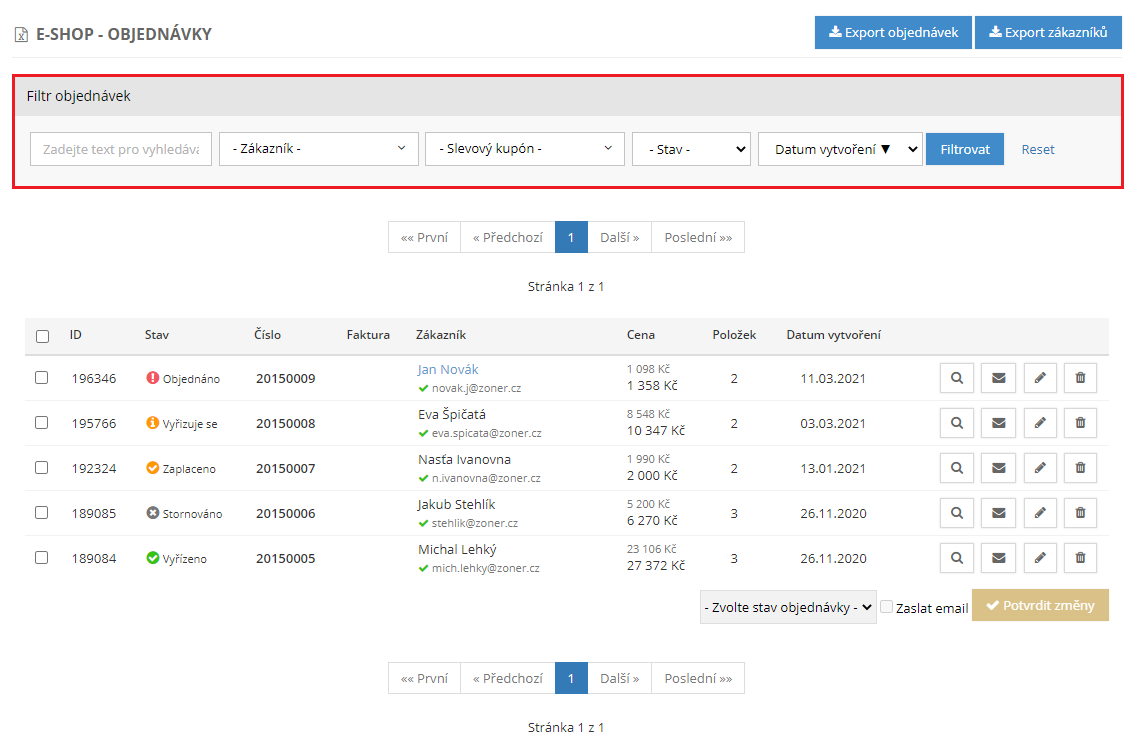This screenshot has width=1135, height=743.
Task: Click the Export objednávek button
Action: pyautogui.click(x=893, y=33)
